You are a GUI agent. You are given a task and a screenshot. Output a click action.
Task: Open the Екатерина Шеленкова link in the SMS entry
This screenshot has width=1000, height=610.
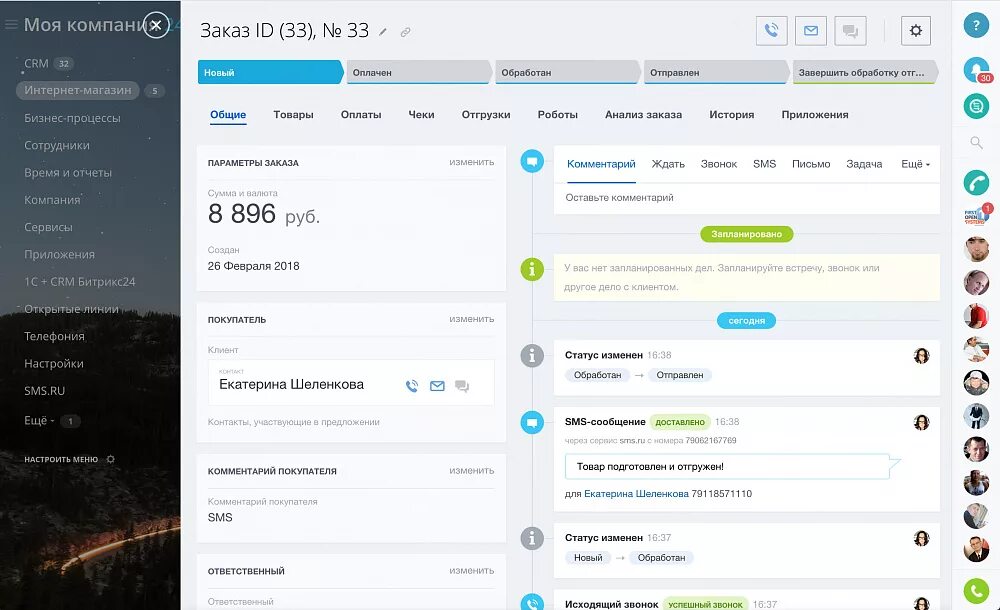[636, 494]
